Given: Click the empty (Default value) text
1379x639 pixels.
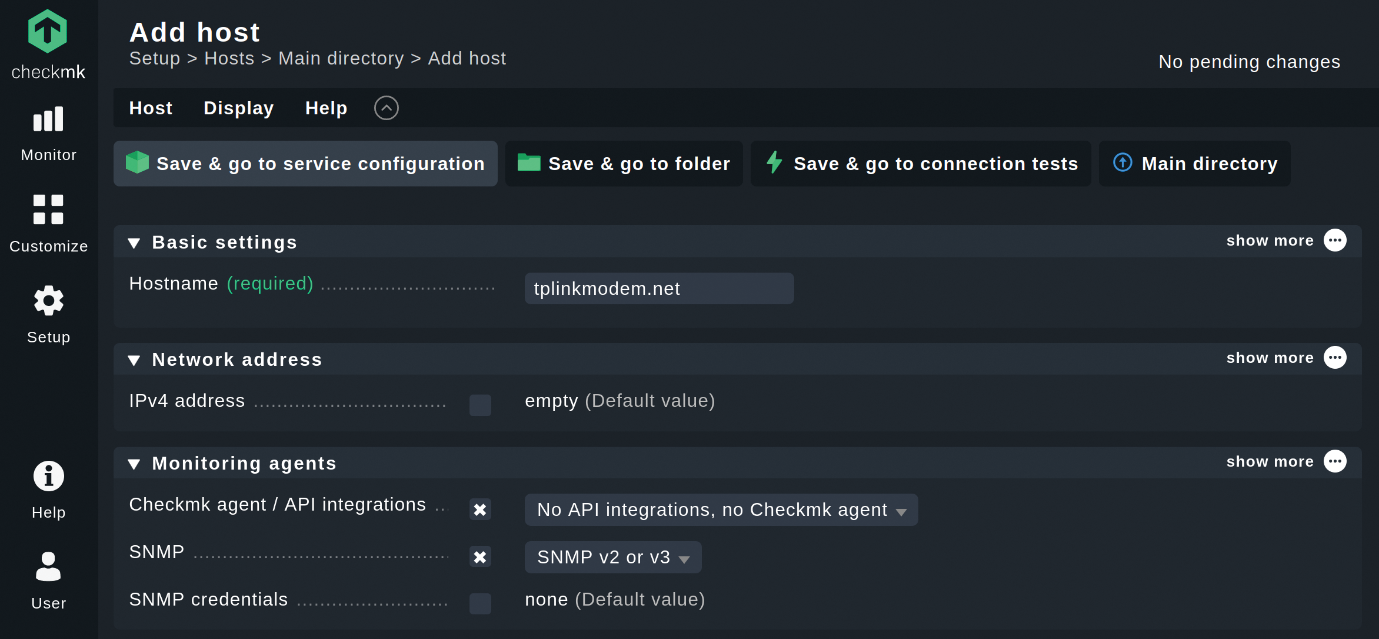Looking at the screenshot, I should coord(620,401).
